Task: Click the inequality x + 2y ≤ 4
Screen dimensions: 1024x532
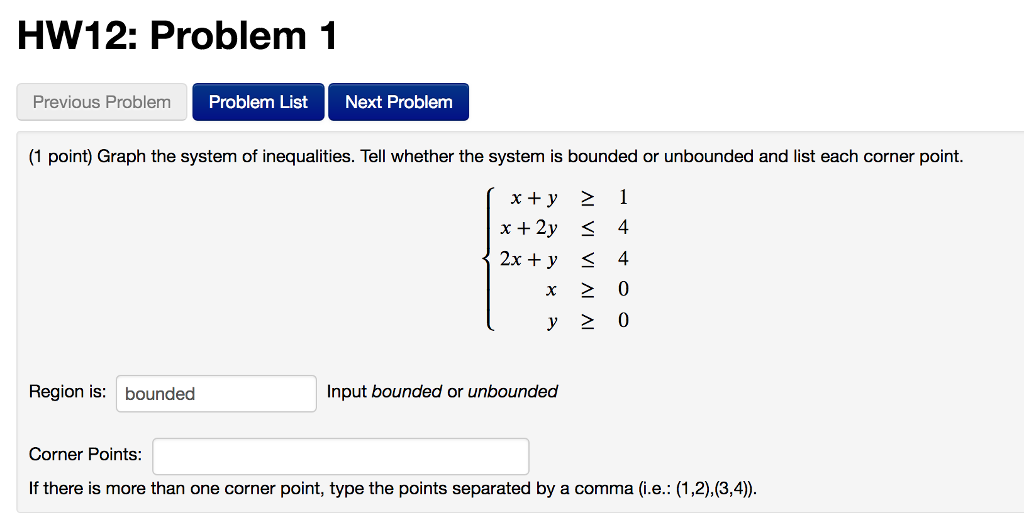Action: coord(564,228)
